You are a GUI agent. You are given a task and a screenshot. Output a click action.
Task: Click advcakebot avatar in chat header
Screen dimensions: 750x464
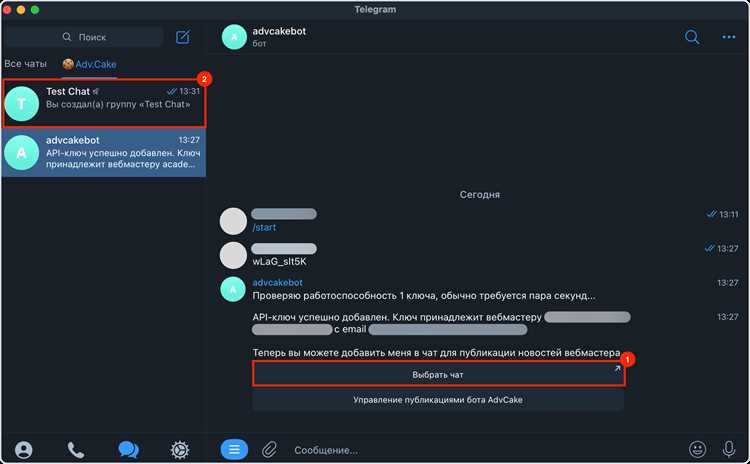[234, 37]
